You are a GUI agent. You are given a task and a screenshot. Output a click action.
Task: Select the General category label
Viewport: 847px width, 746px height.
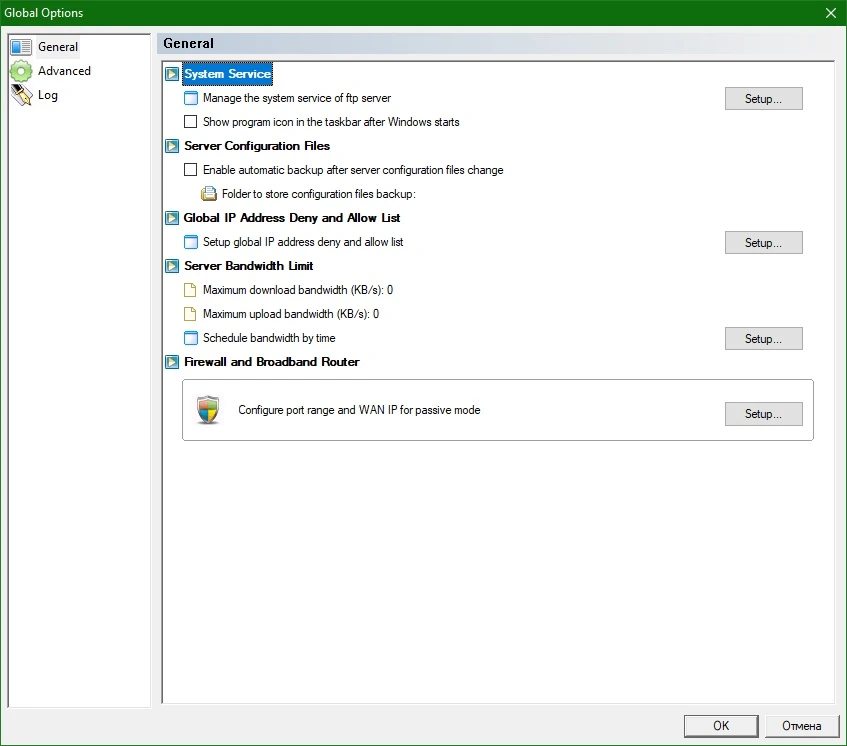click(x=58, y=47)
